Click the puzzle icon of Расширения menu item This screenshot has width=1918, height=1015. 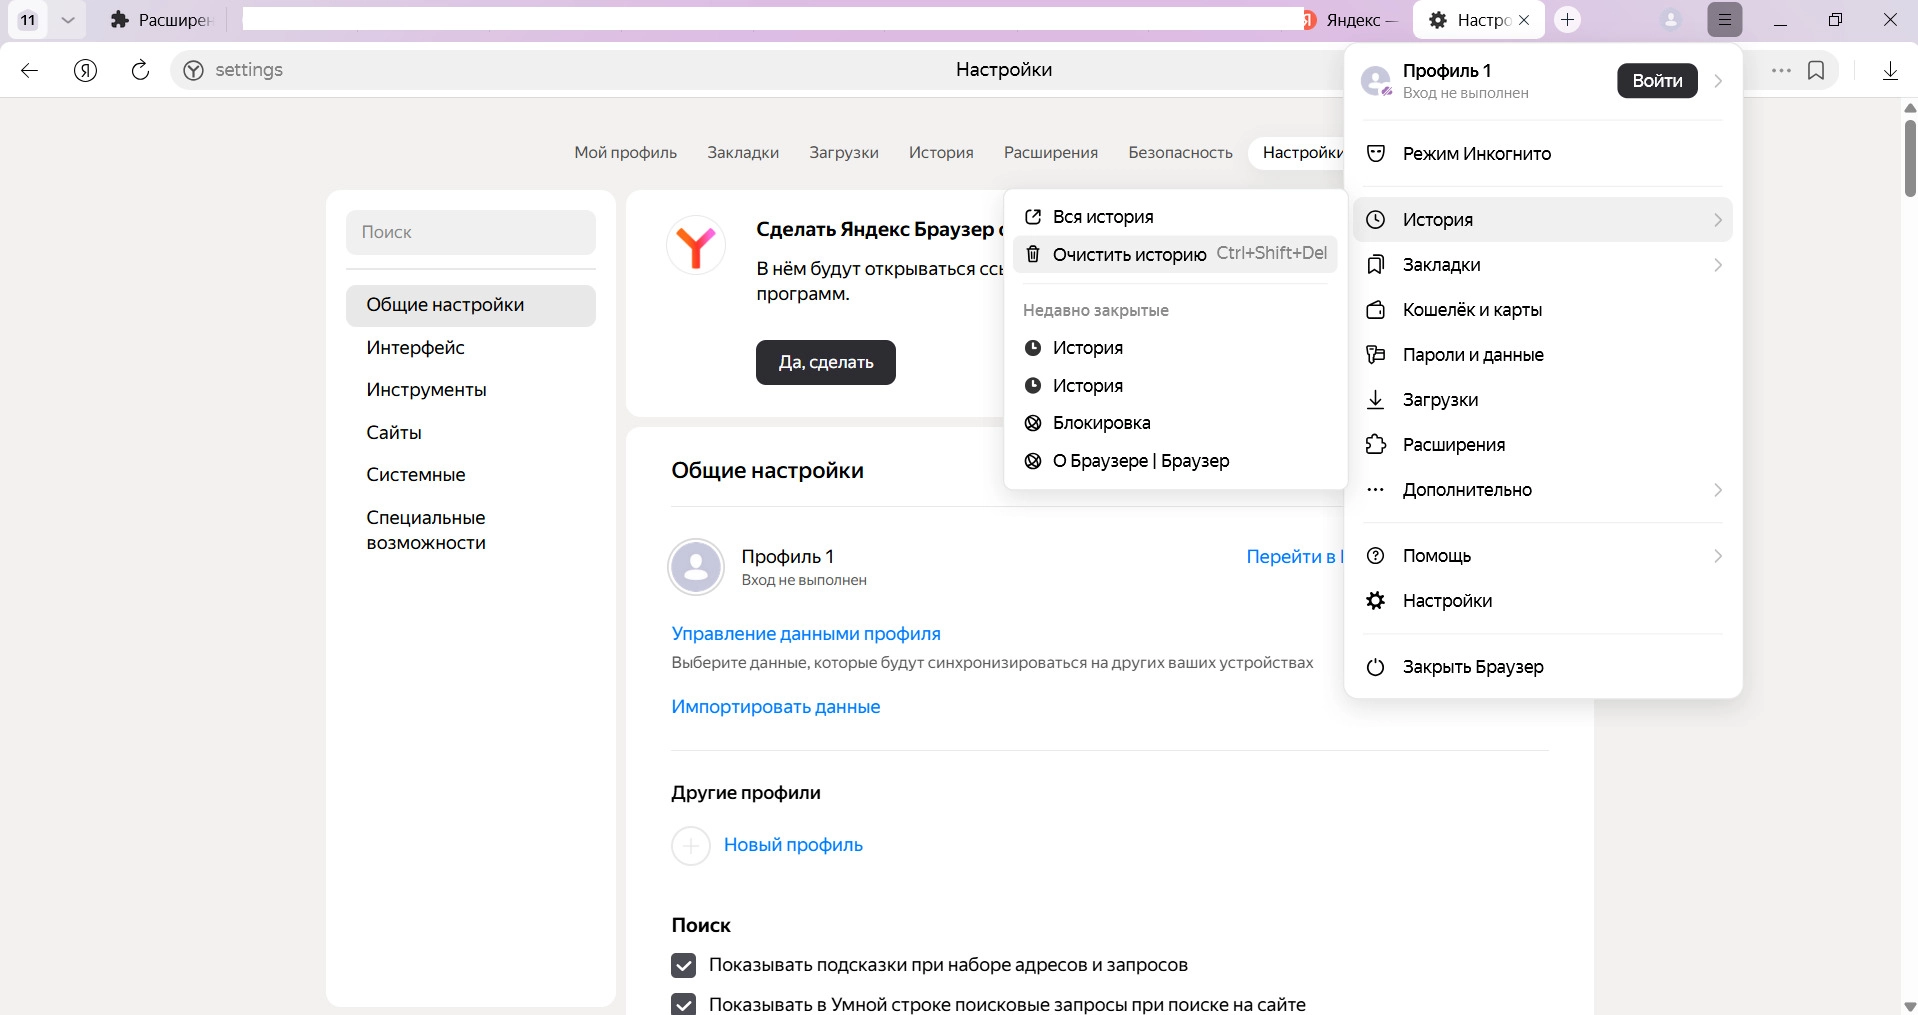click(x=1376, y=445)
